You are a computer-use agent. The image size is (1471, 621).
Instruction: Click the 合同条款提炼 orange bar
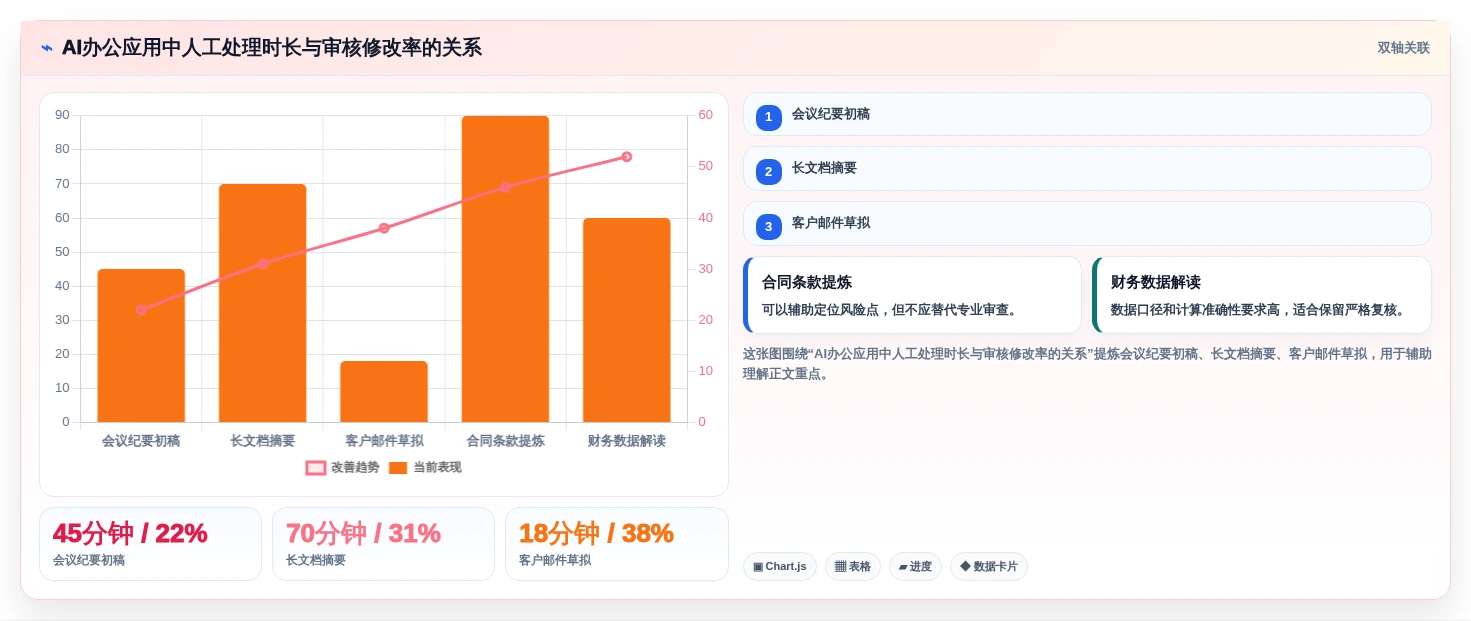[505, 269]
